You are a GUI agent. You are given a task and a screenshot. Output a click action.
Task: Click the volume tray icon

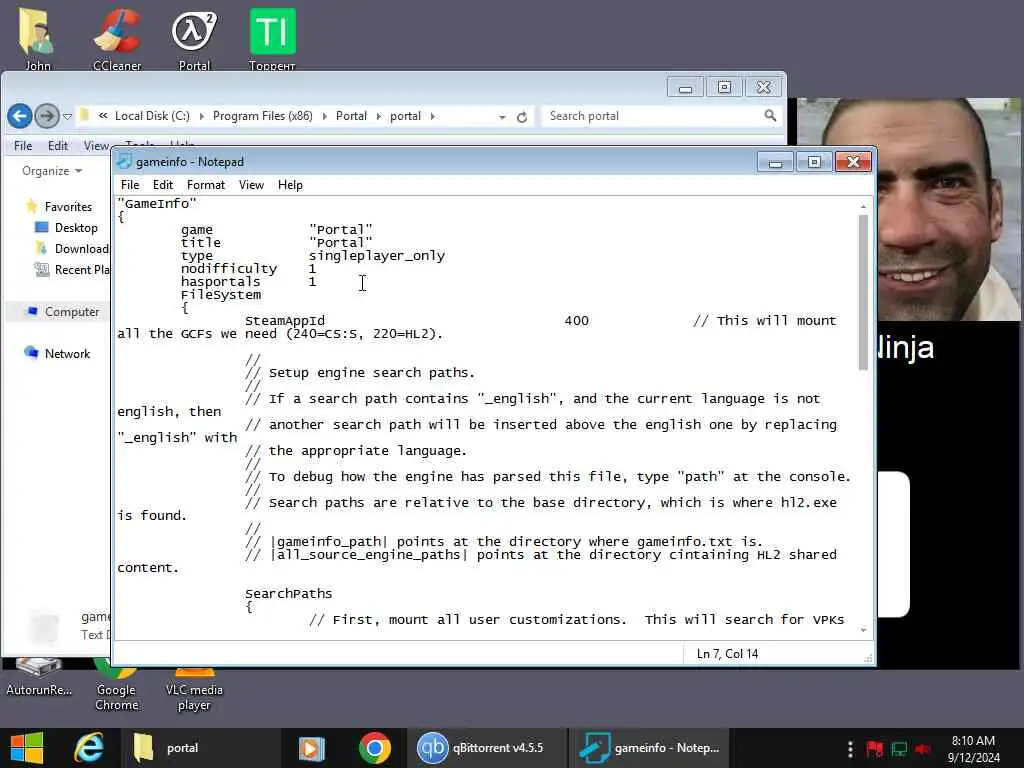click(923, 749)
